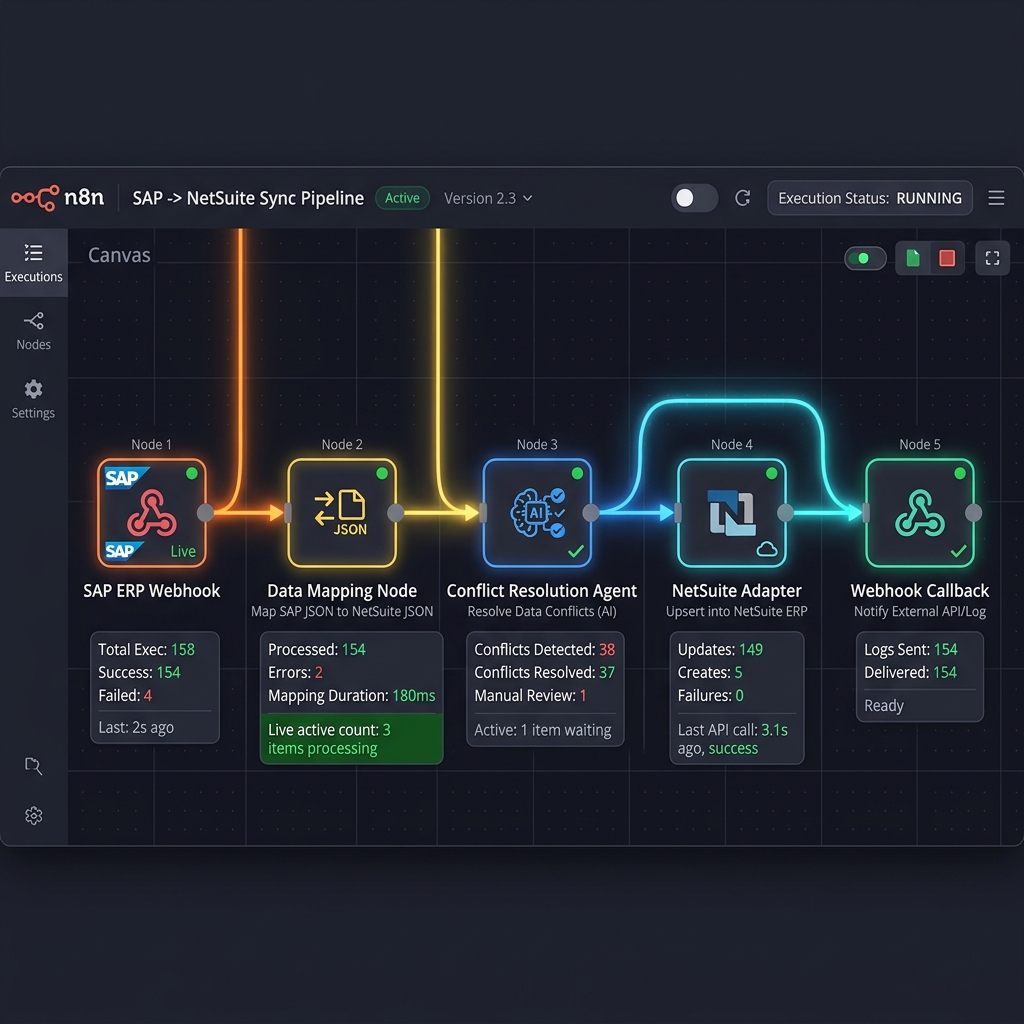Viewport: 1024px width, 1024px height.
Task: Click 'Last API call: 3.1s' entry
Action: coord(733,729)
